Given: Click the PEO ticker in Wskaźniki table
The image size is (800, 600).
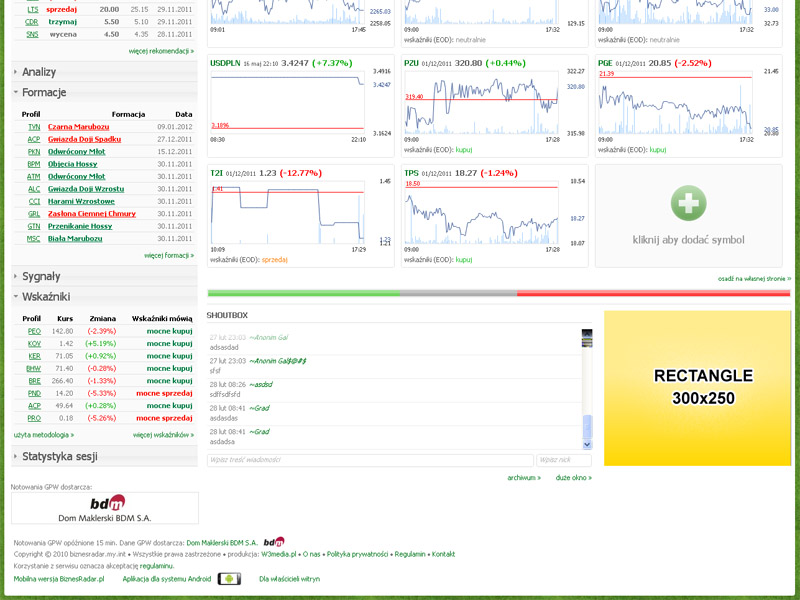Looking at the screenshot, I should coord(34,331).
